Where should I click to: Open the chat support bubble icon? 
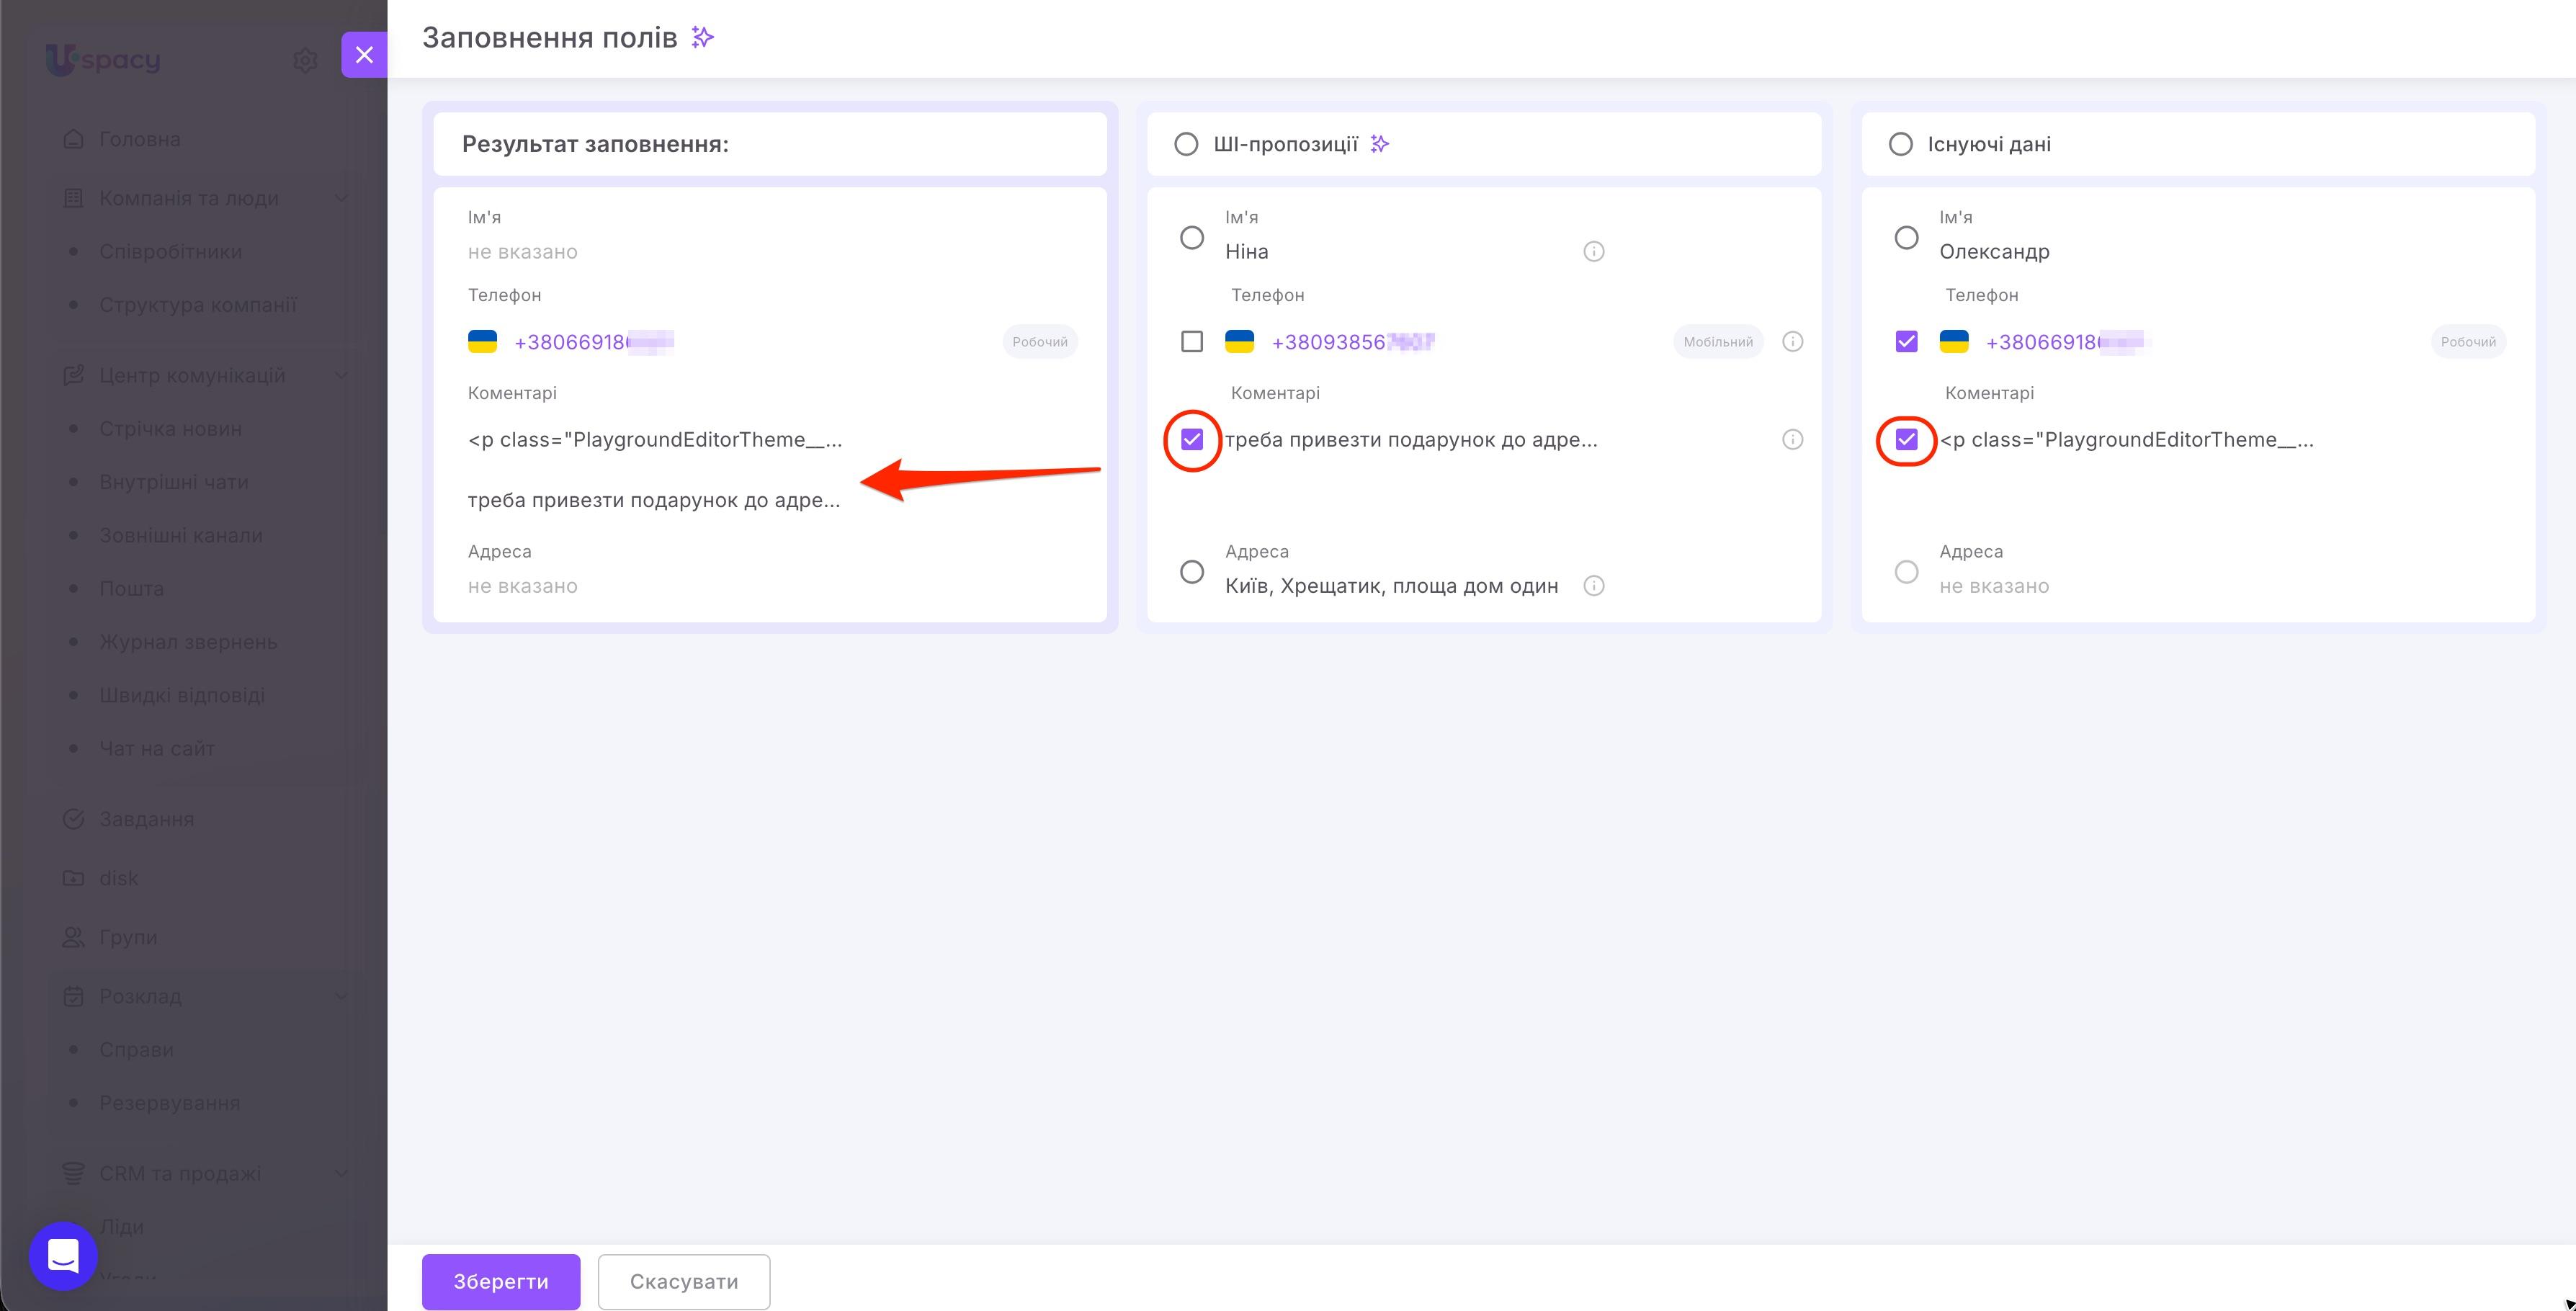point(63,1255)
